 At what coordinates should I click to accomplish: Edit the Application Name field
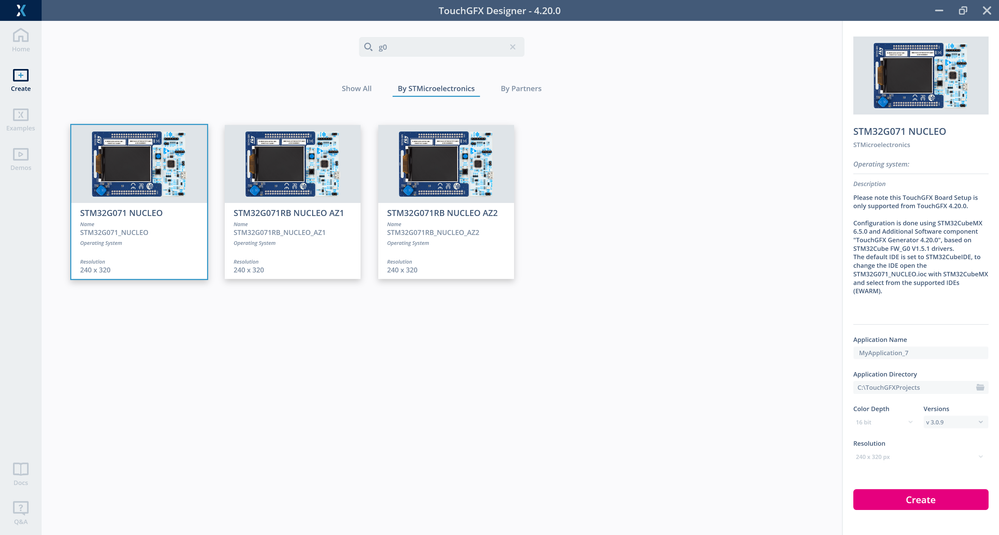point(921,353)
